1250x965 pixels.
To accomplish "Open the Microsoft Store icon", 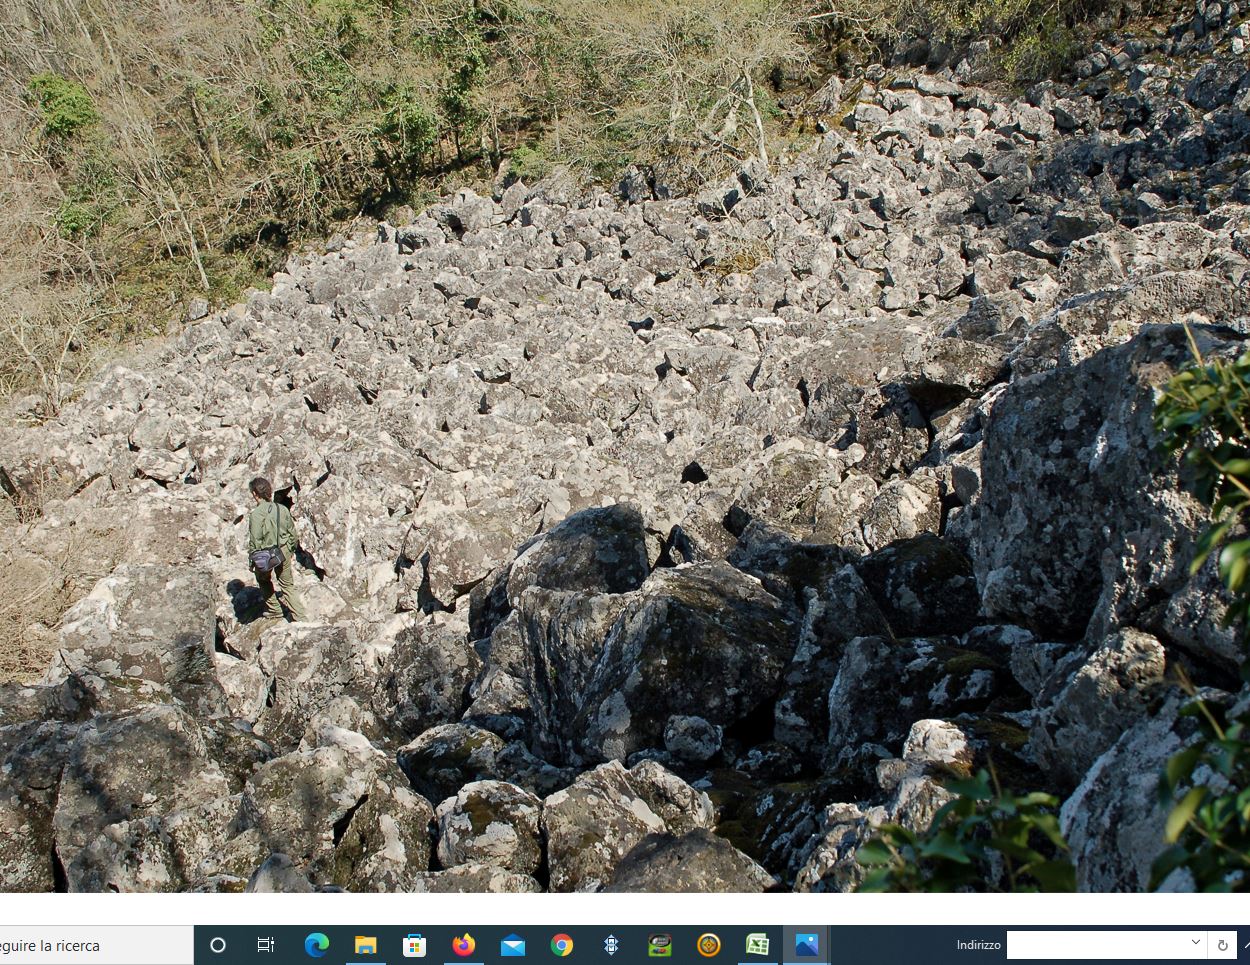I will pos(414,945).
